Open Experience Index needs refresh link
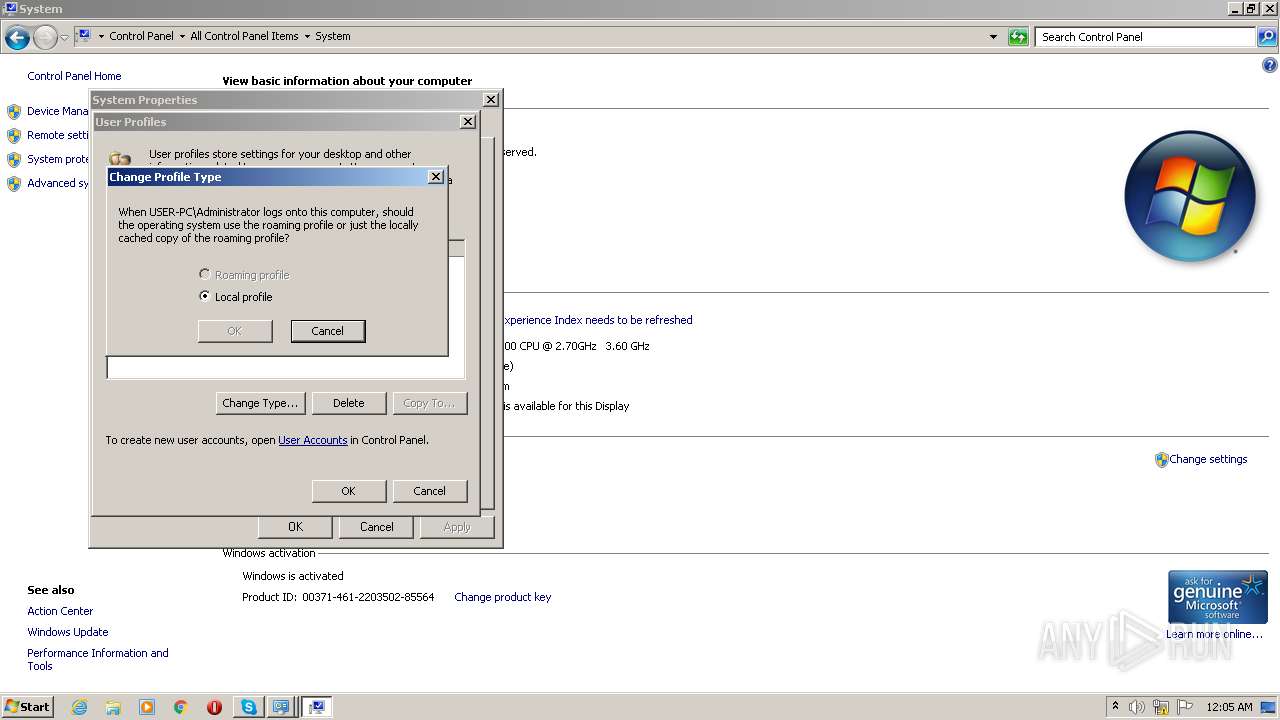1280x720 pixels. [x=597, y=320]
